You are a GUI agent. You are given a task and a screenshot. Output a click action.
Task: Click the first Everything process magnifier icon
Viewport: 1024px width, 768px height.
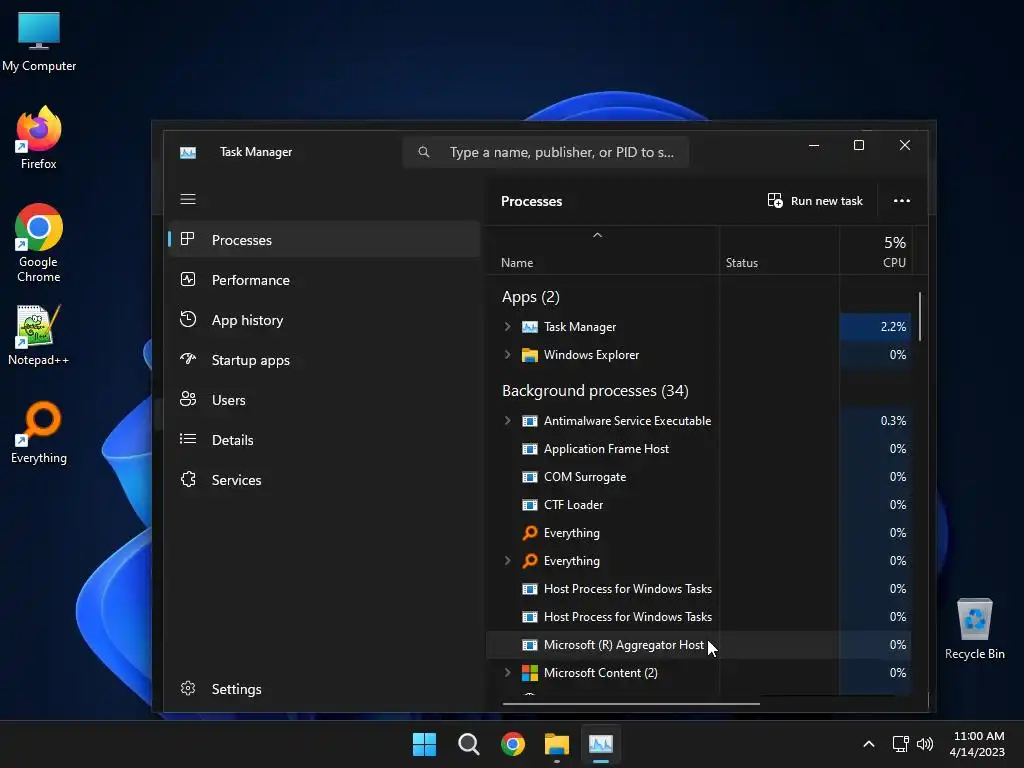point(530,533)
